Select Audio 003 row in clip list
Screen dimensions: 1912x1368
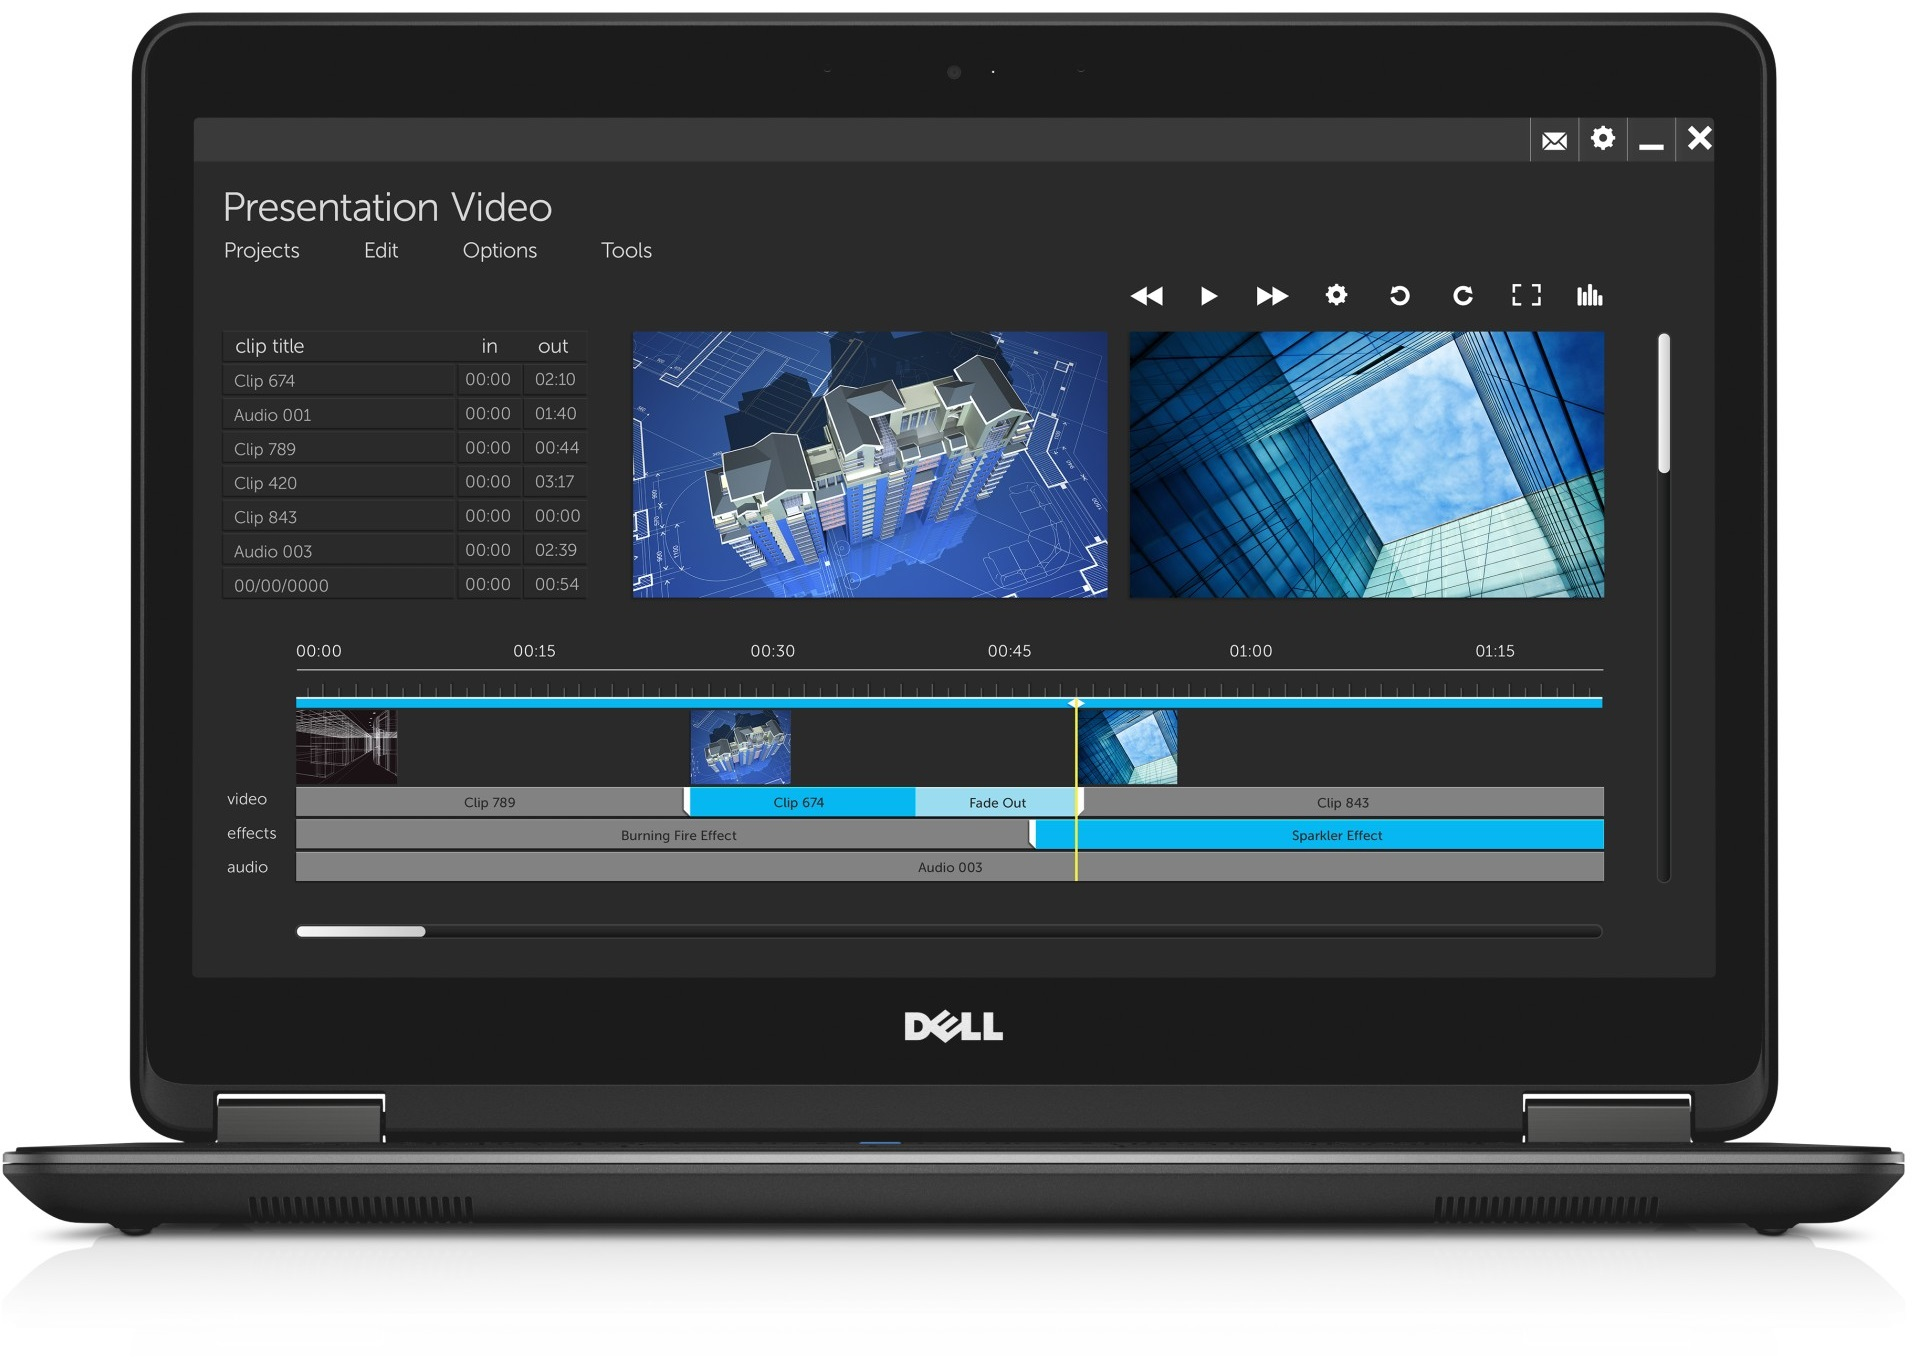pos(404,550)
